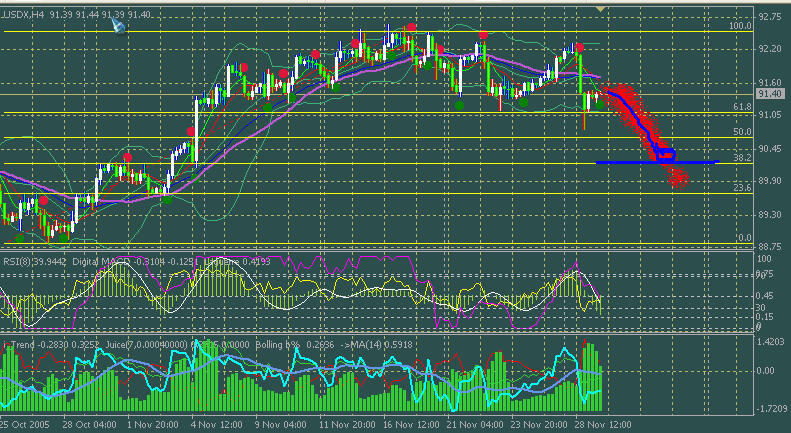Click the 0.00 indicator scale value
Viewport: 791px width, 433px height.
click(766, 371)
